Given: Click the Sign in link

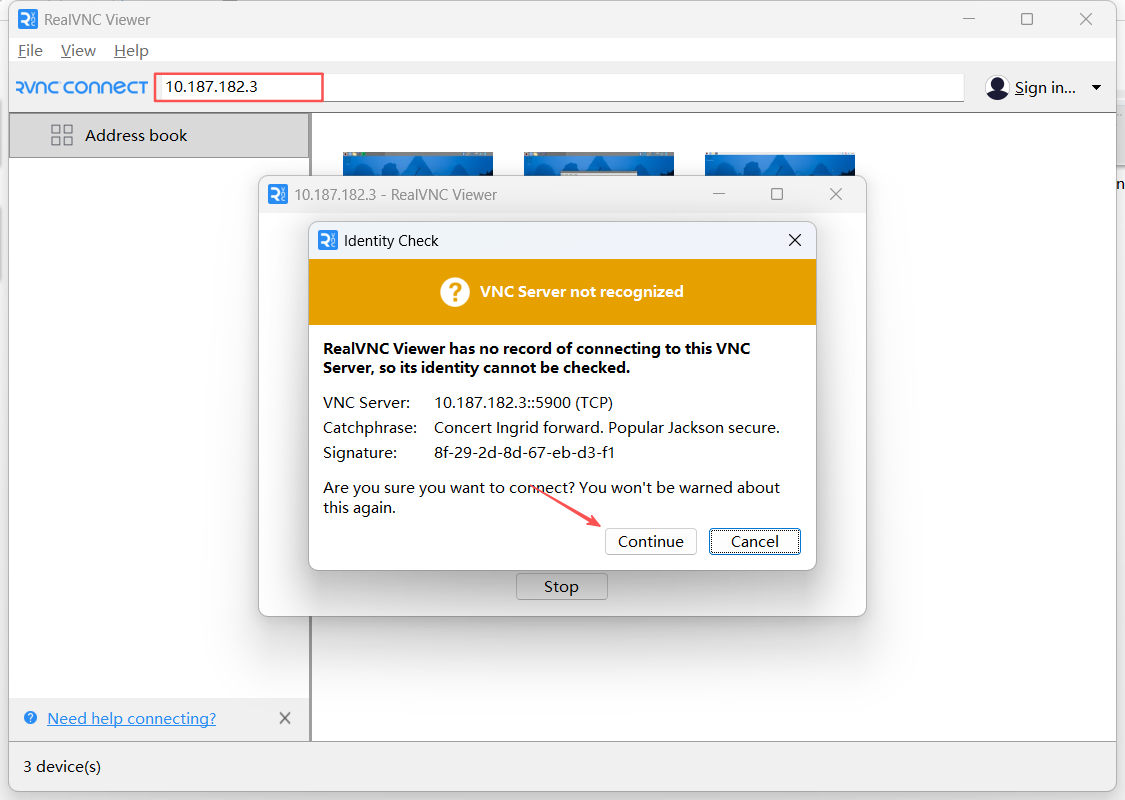Looking at the screenshot, I should pyautogui.click(x=1045, y=88).
